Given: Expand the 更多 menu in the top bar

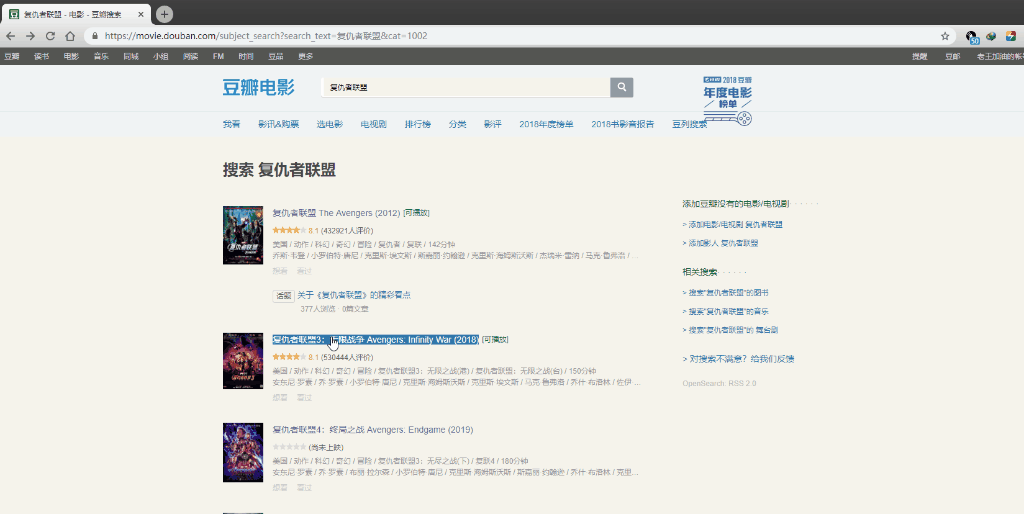Looking at the screenshot, I should 306,56.
